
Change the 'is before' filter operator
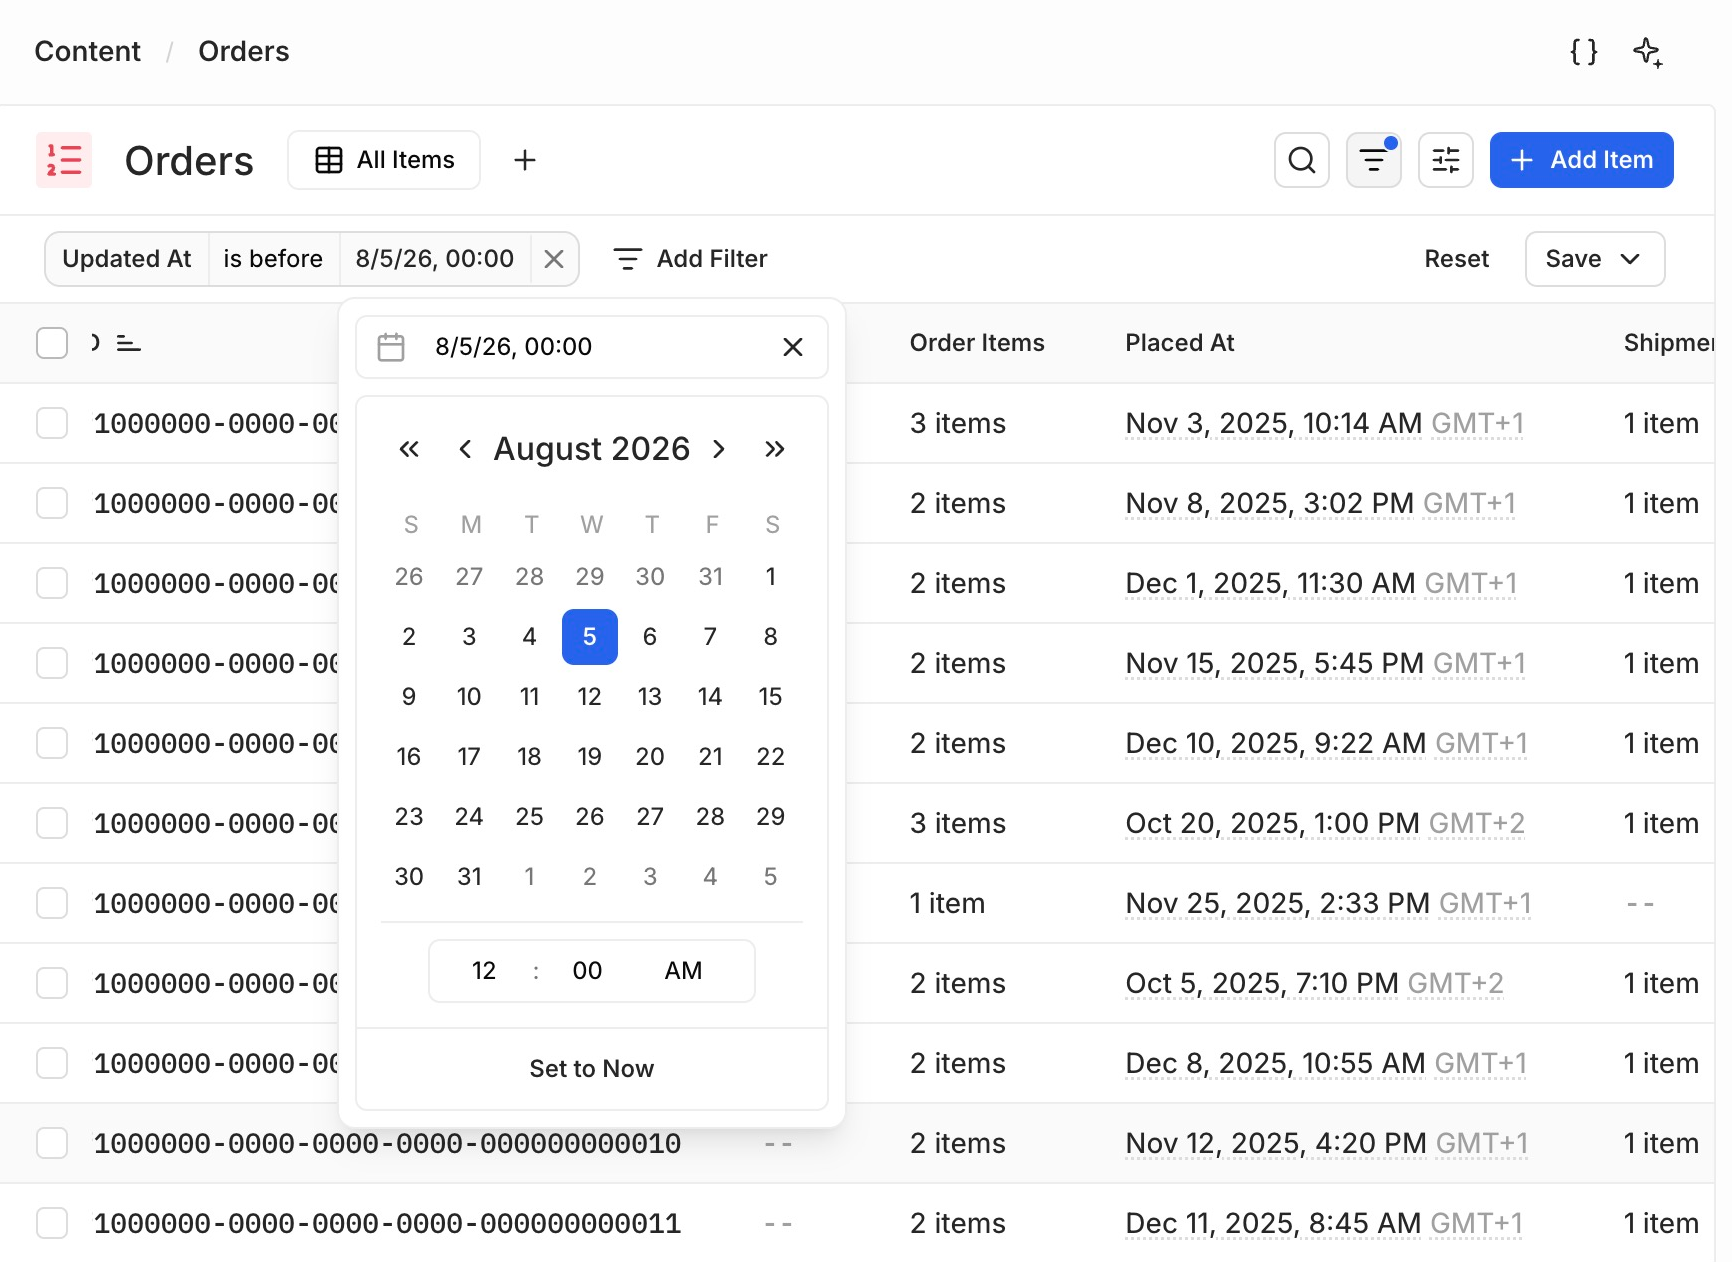tap(273, 259)
